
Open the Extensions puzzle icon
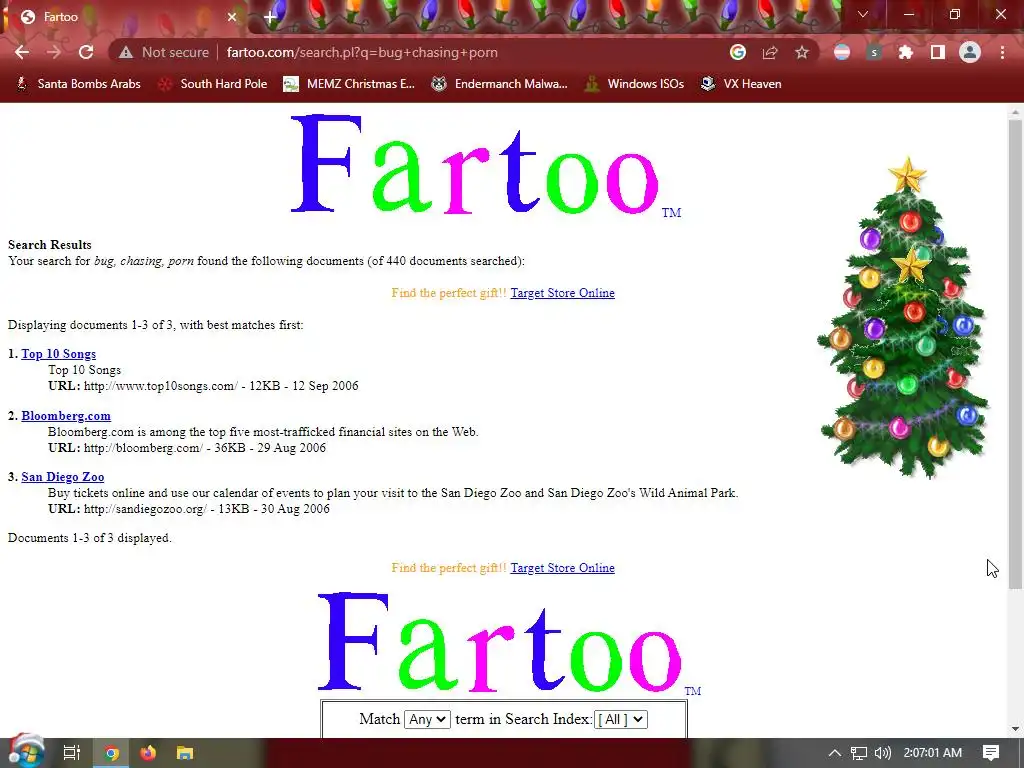point(905,52)
